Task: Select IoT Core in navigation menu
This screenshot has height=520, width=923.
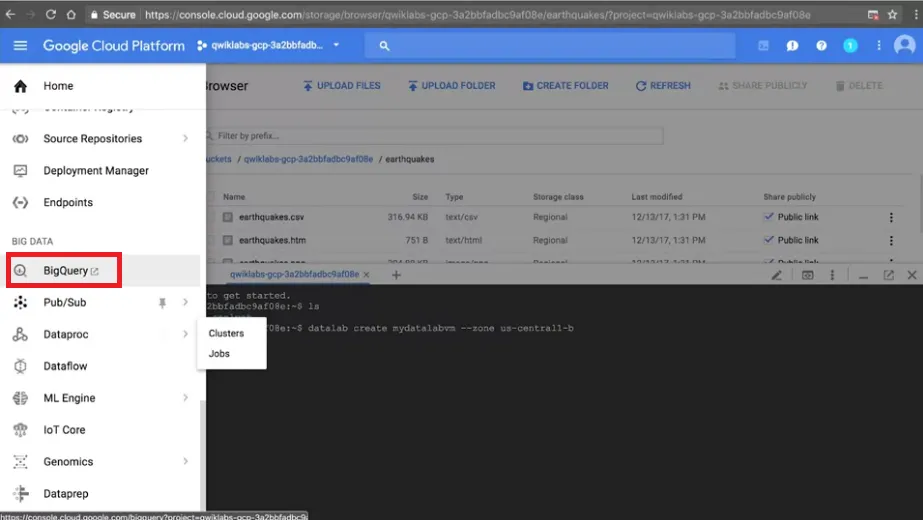Action: pyautogui.click(x=64, y=429)
